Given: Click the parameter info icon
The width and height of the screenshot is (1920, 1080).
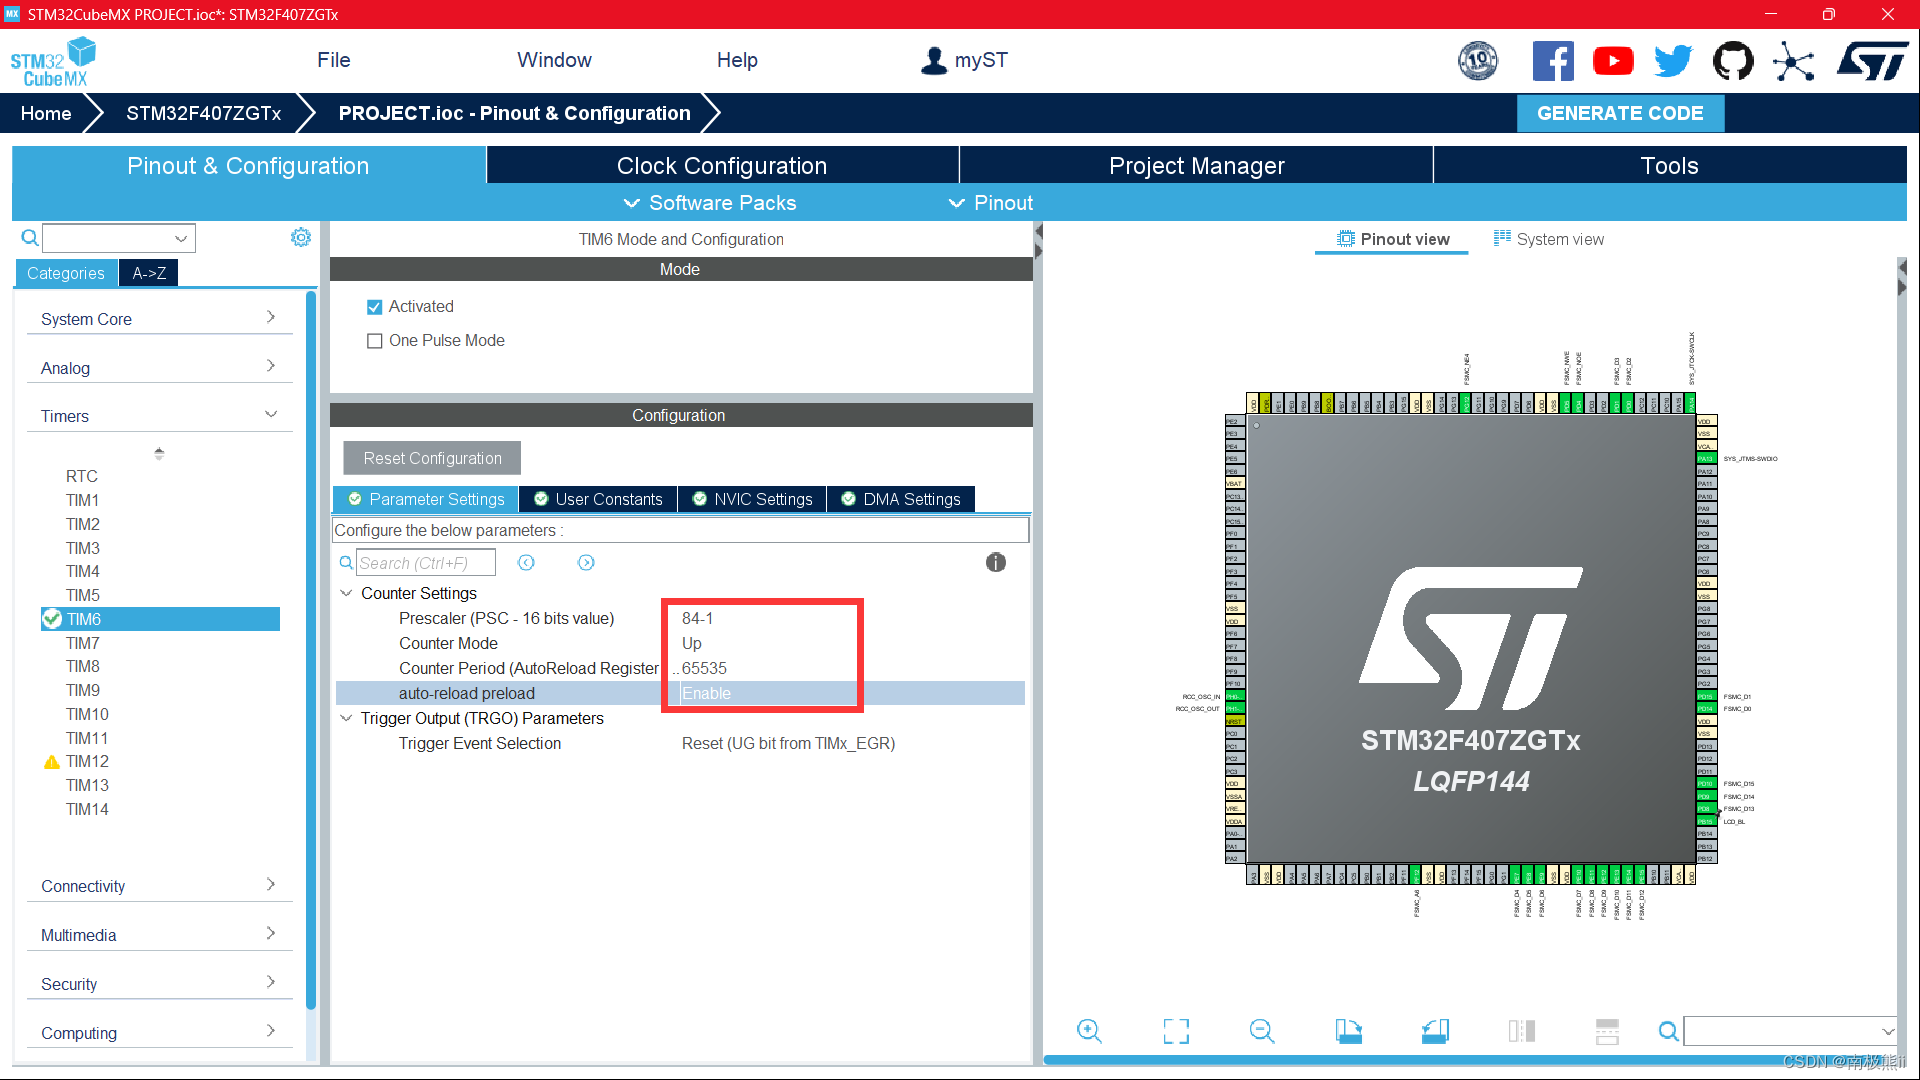Looking at the screenshot, I should [x=995, y=563].
